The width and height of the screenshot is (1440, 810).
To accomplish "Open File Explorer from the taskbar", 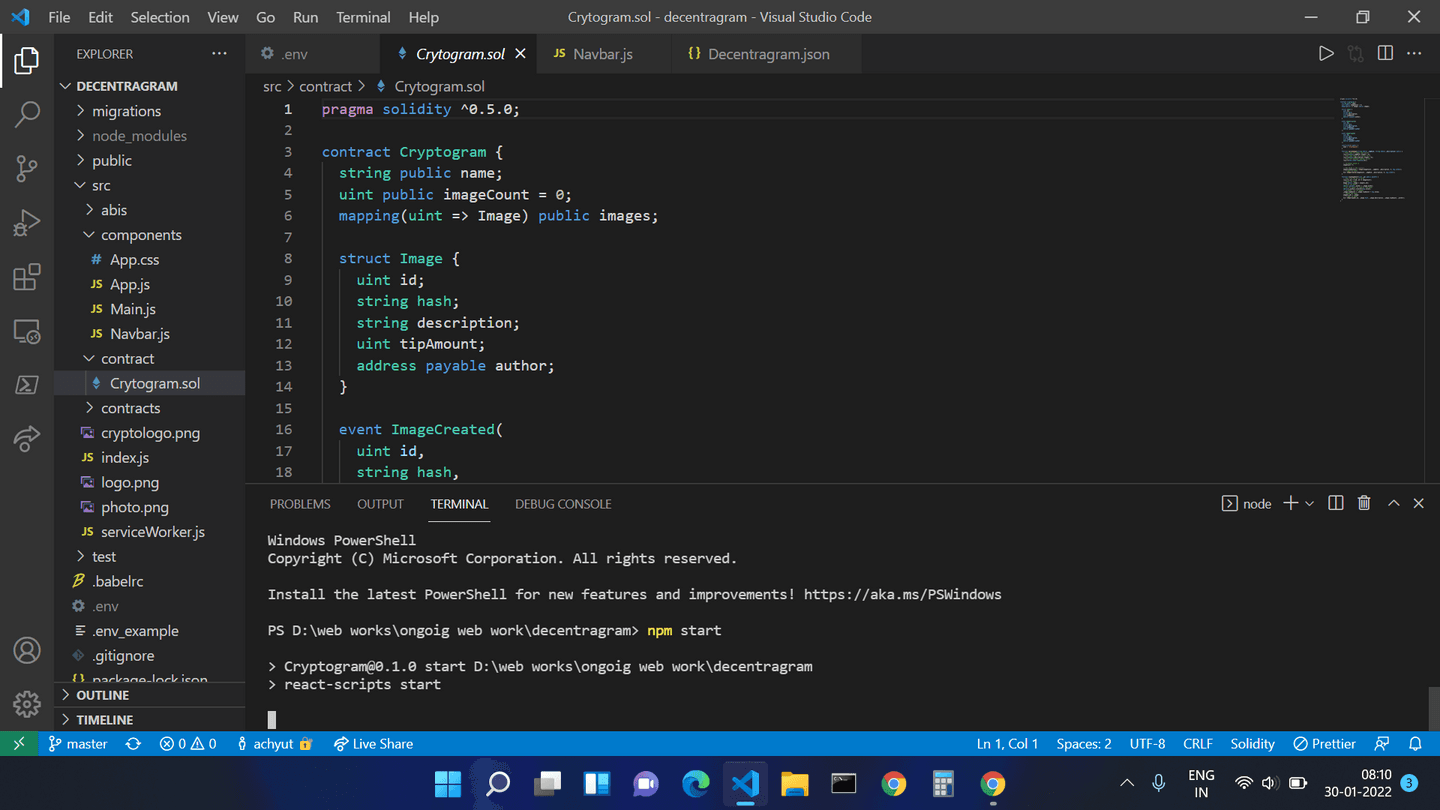I will pos(794,783).
